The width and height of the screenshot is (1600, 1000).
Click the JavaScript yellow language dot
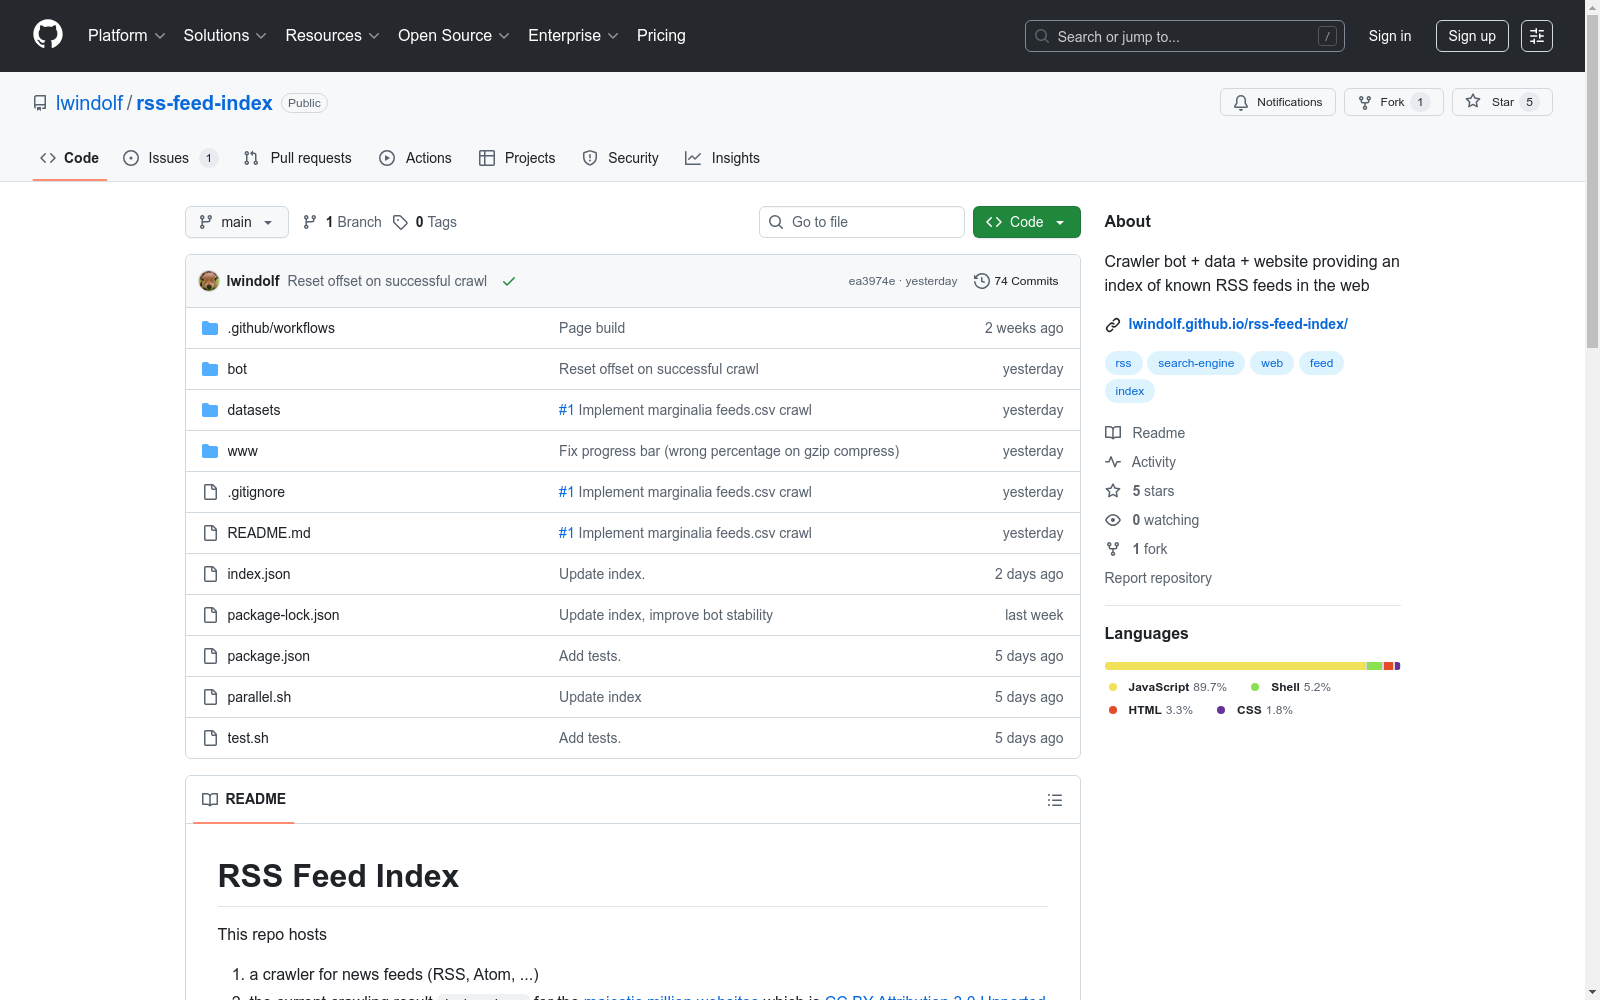coord(1113,687)
